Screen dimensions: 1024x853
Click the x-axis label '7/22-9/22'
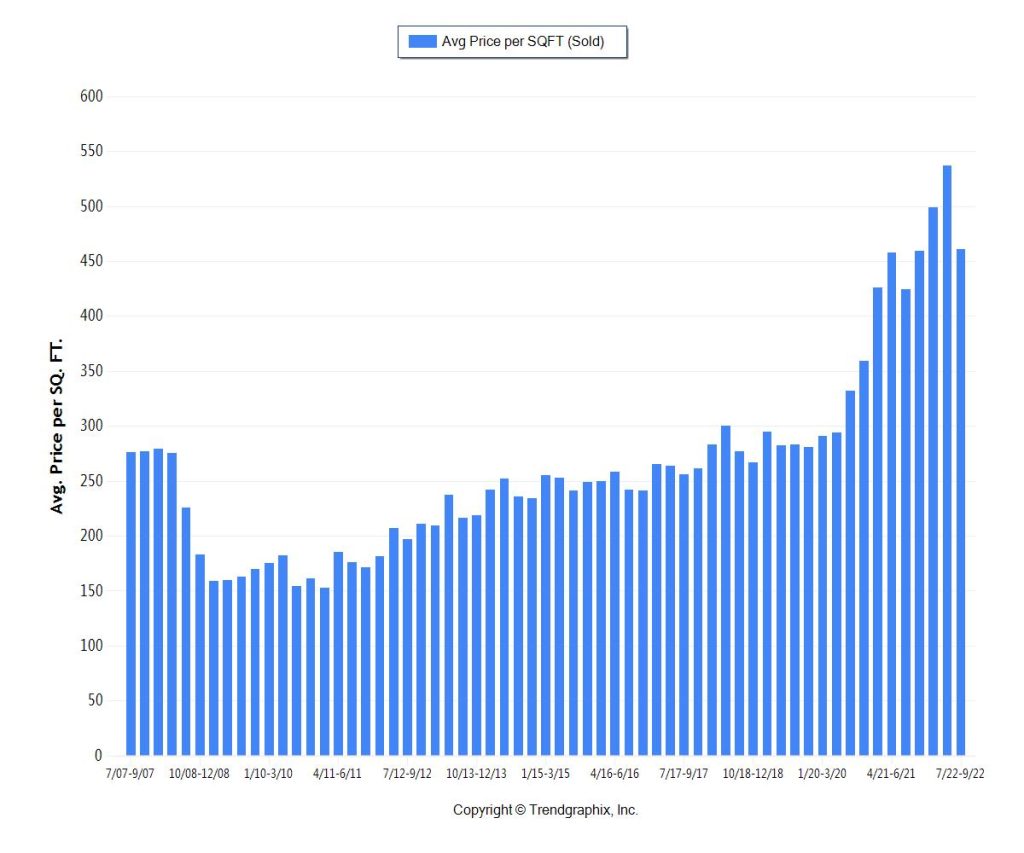(960, 774)
